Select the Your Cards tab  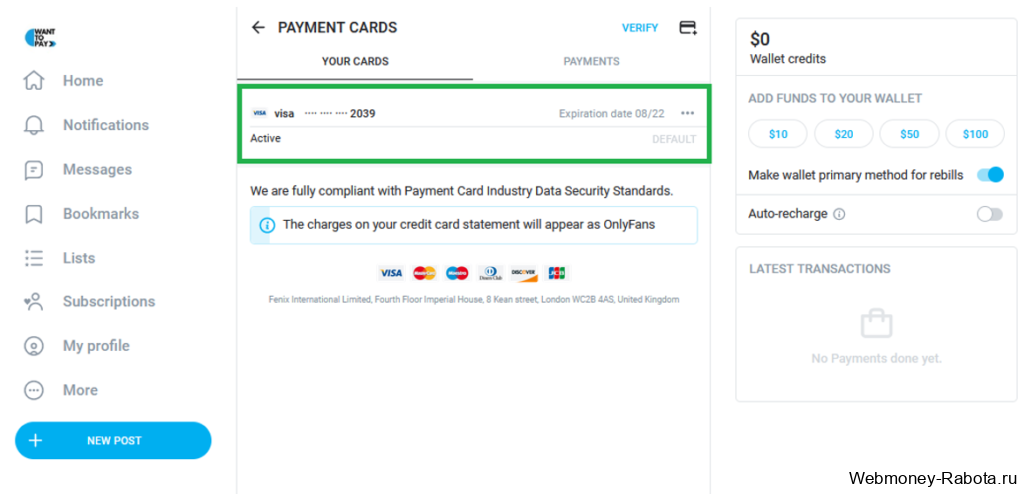tap(355, 61)
